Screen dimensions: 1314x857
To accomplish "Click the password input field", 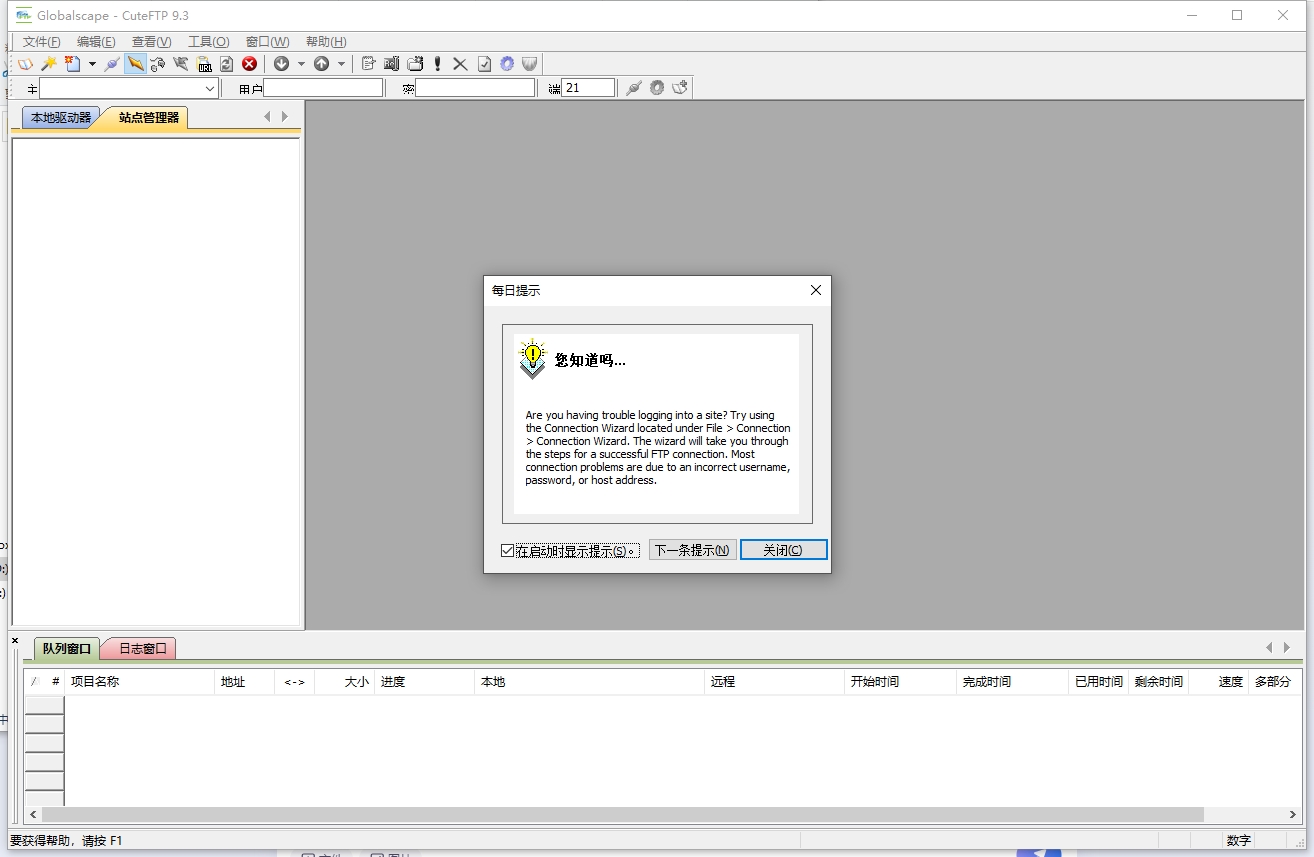I will pos(475,88).
